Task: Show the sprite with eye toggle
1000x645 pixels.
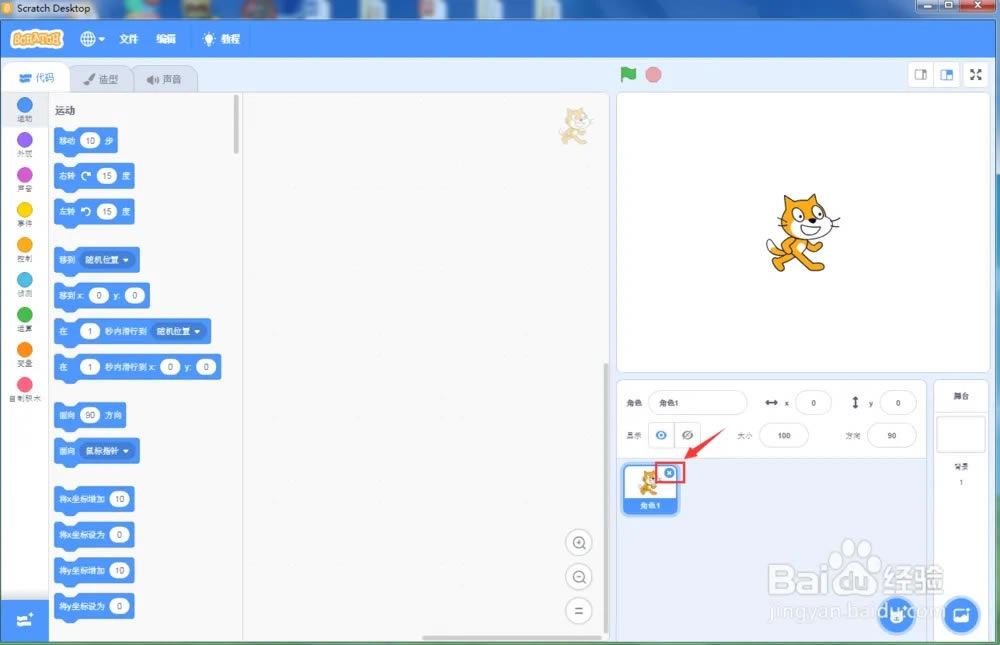Action: click(x=661, y=436)
